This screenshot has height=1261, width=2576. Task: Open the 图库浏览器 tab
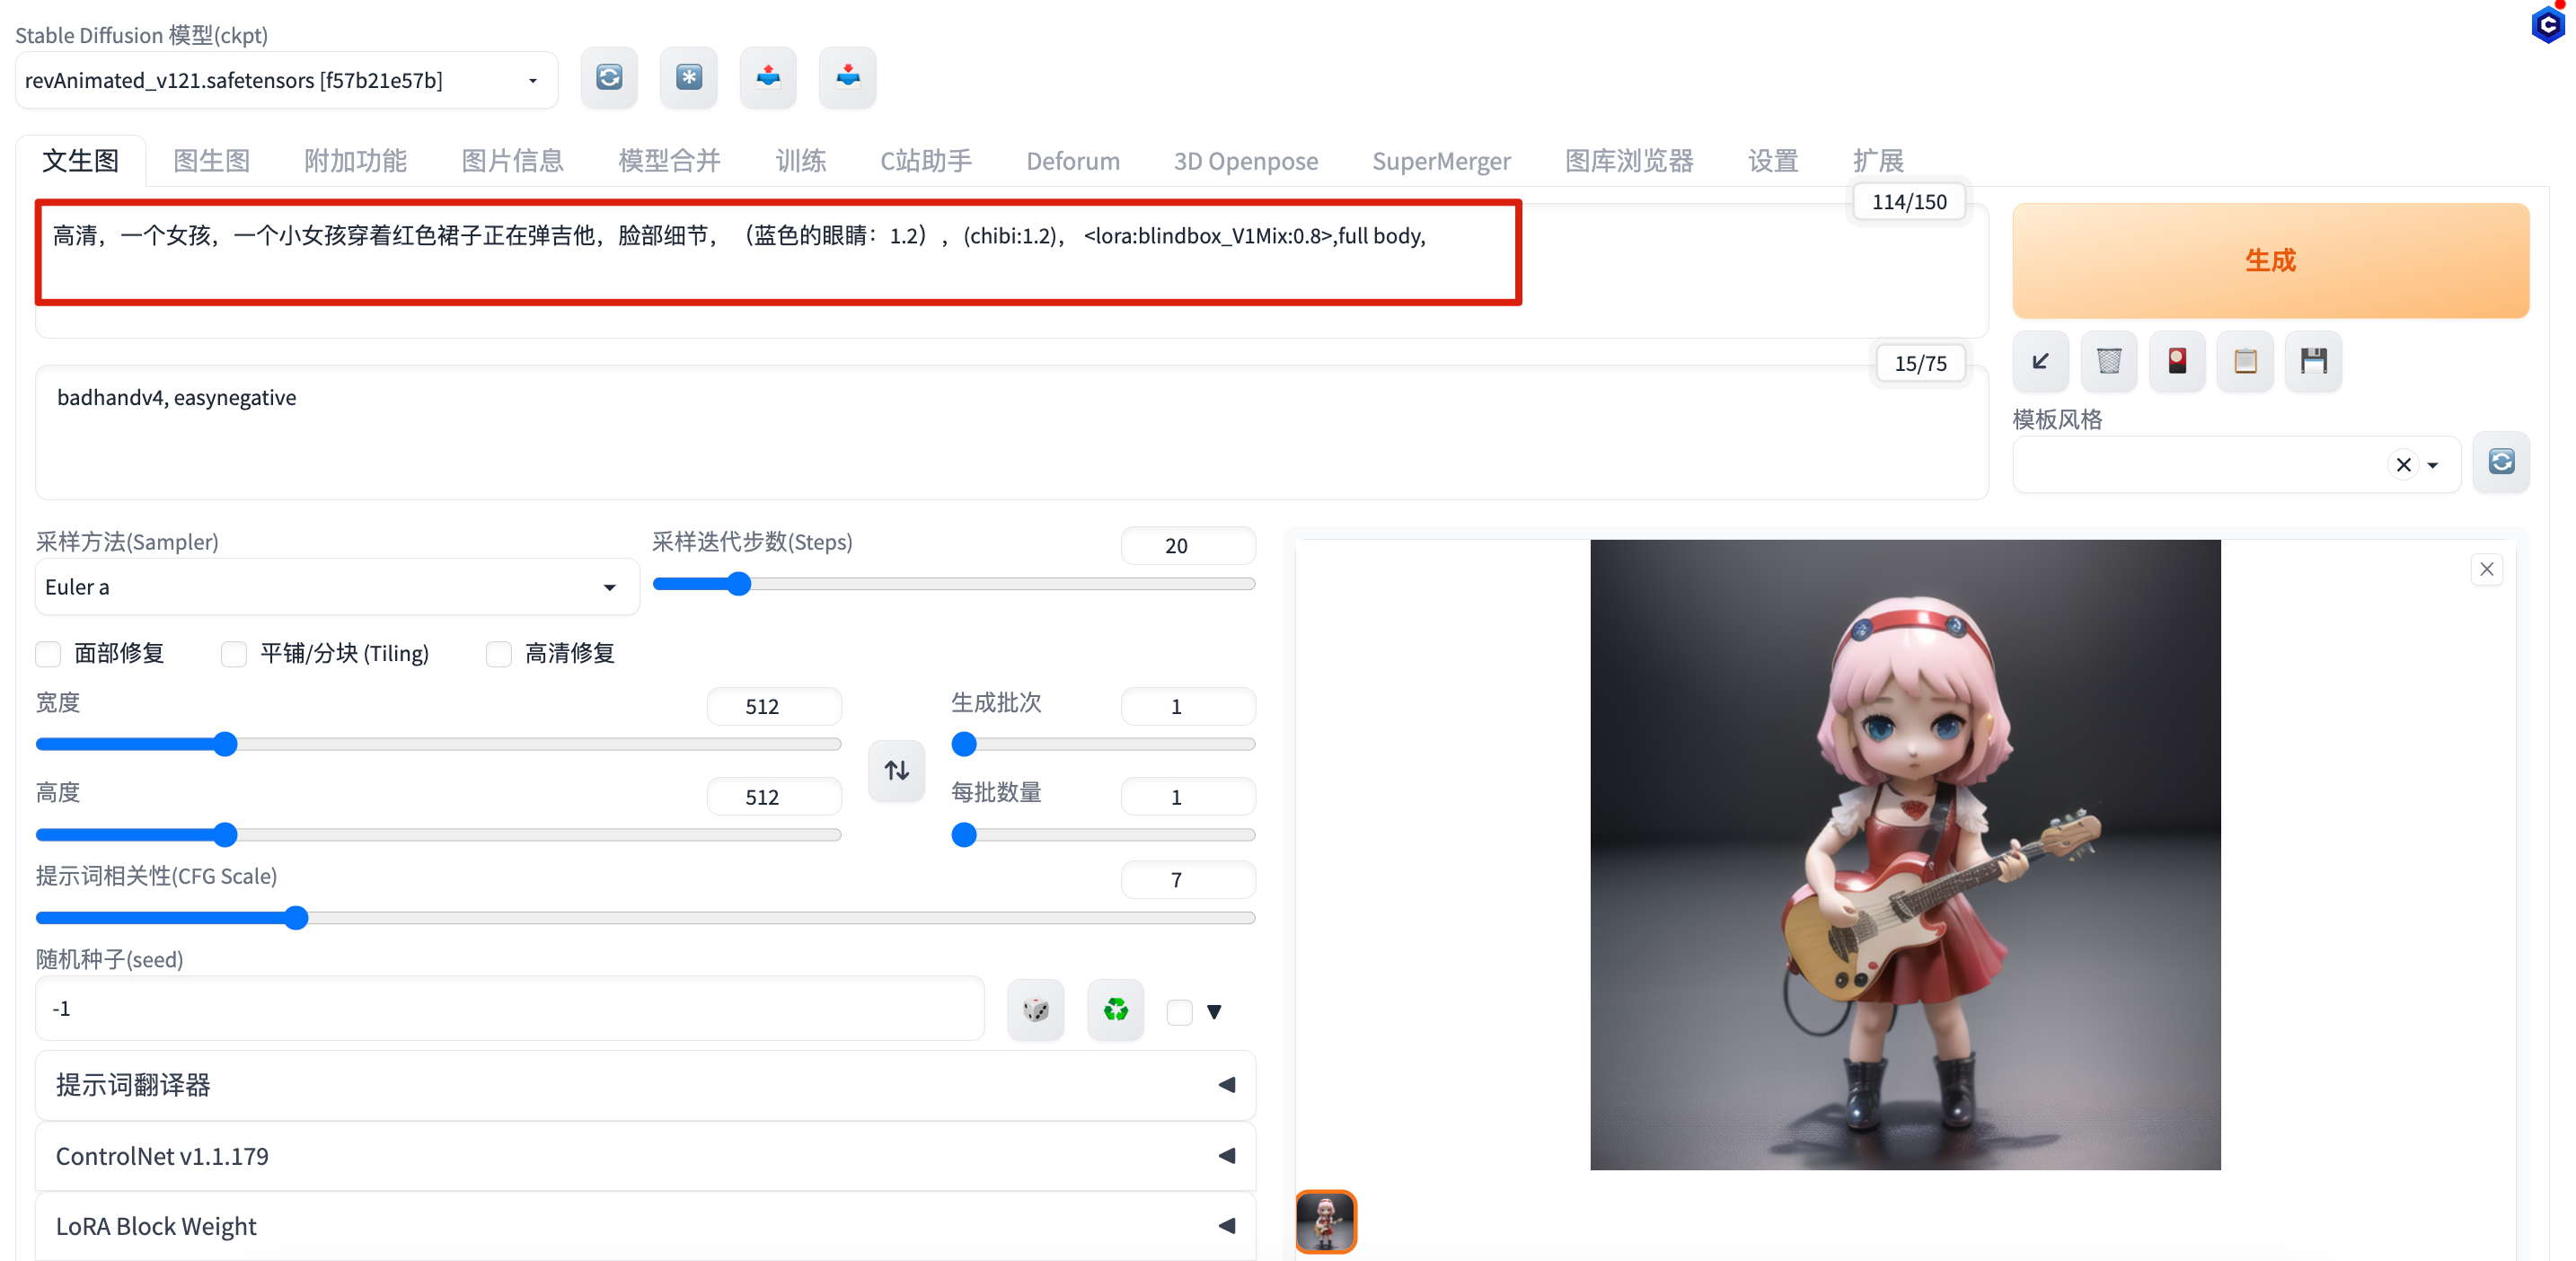point(1630,161)
